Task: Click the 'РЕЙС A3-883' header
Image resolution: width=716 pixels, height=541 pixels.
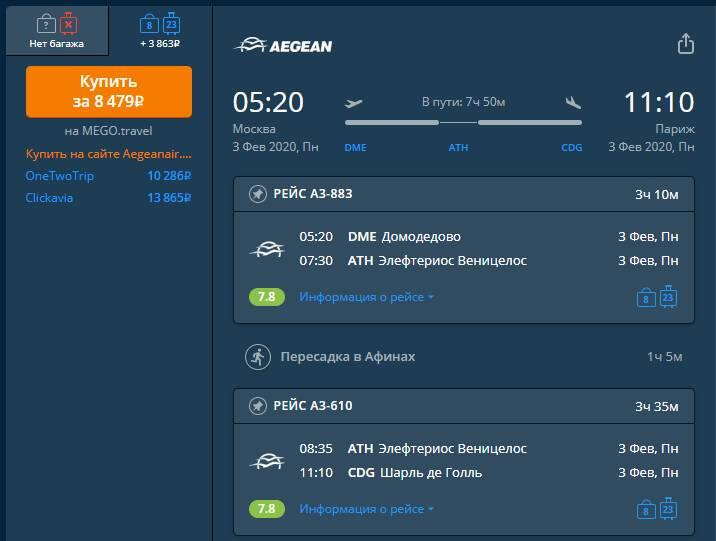Action: (x=464, y=194)
